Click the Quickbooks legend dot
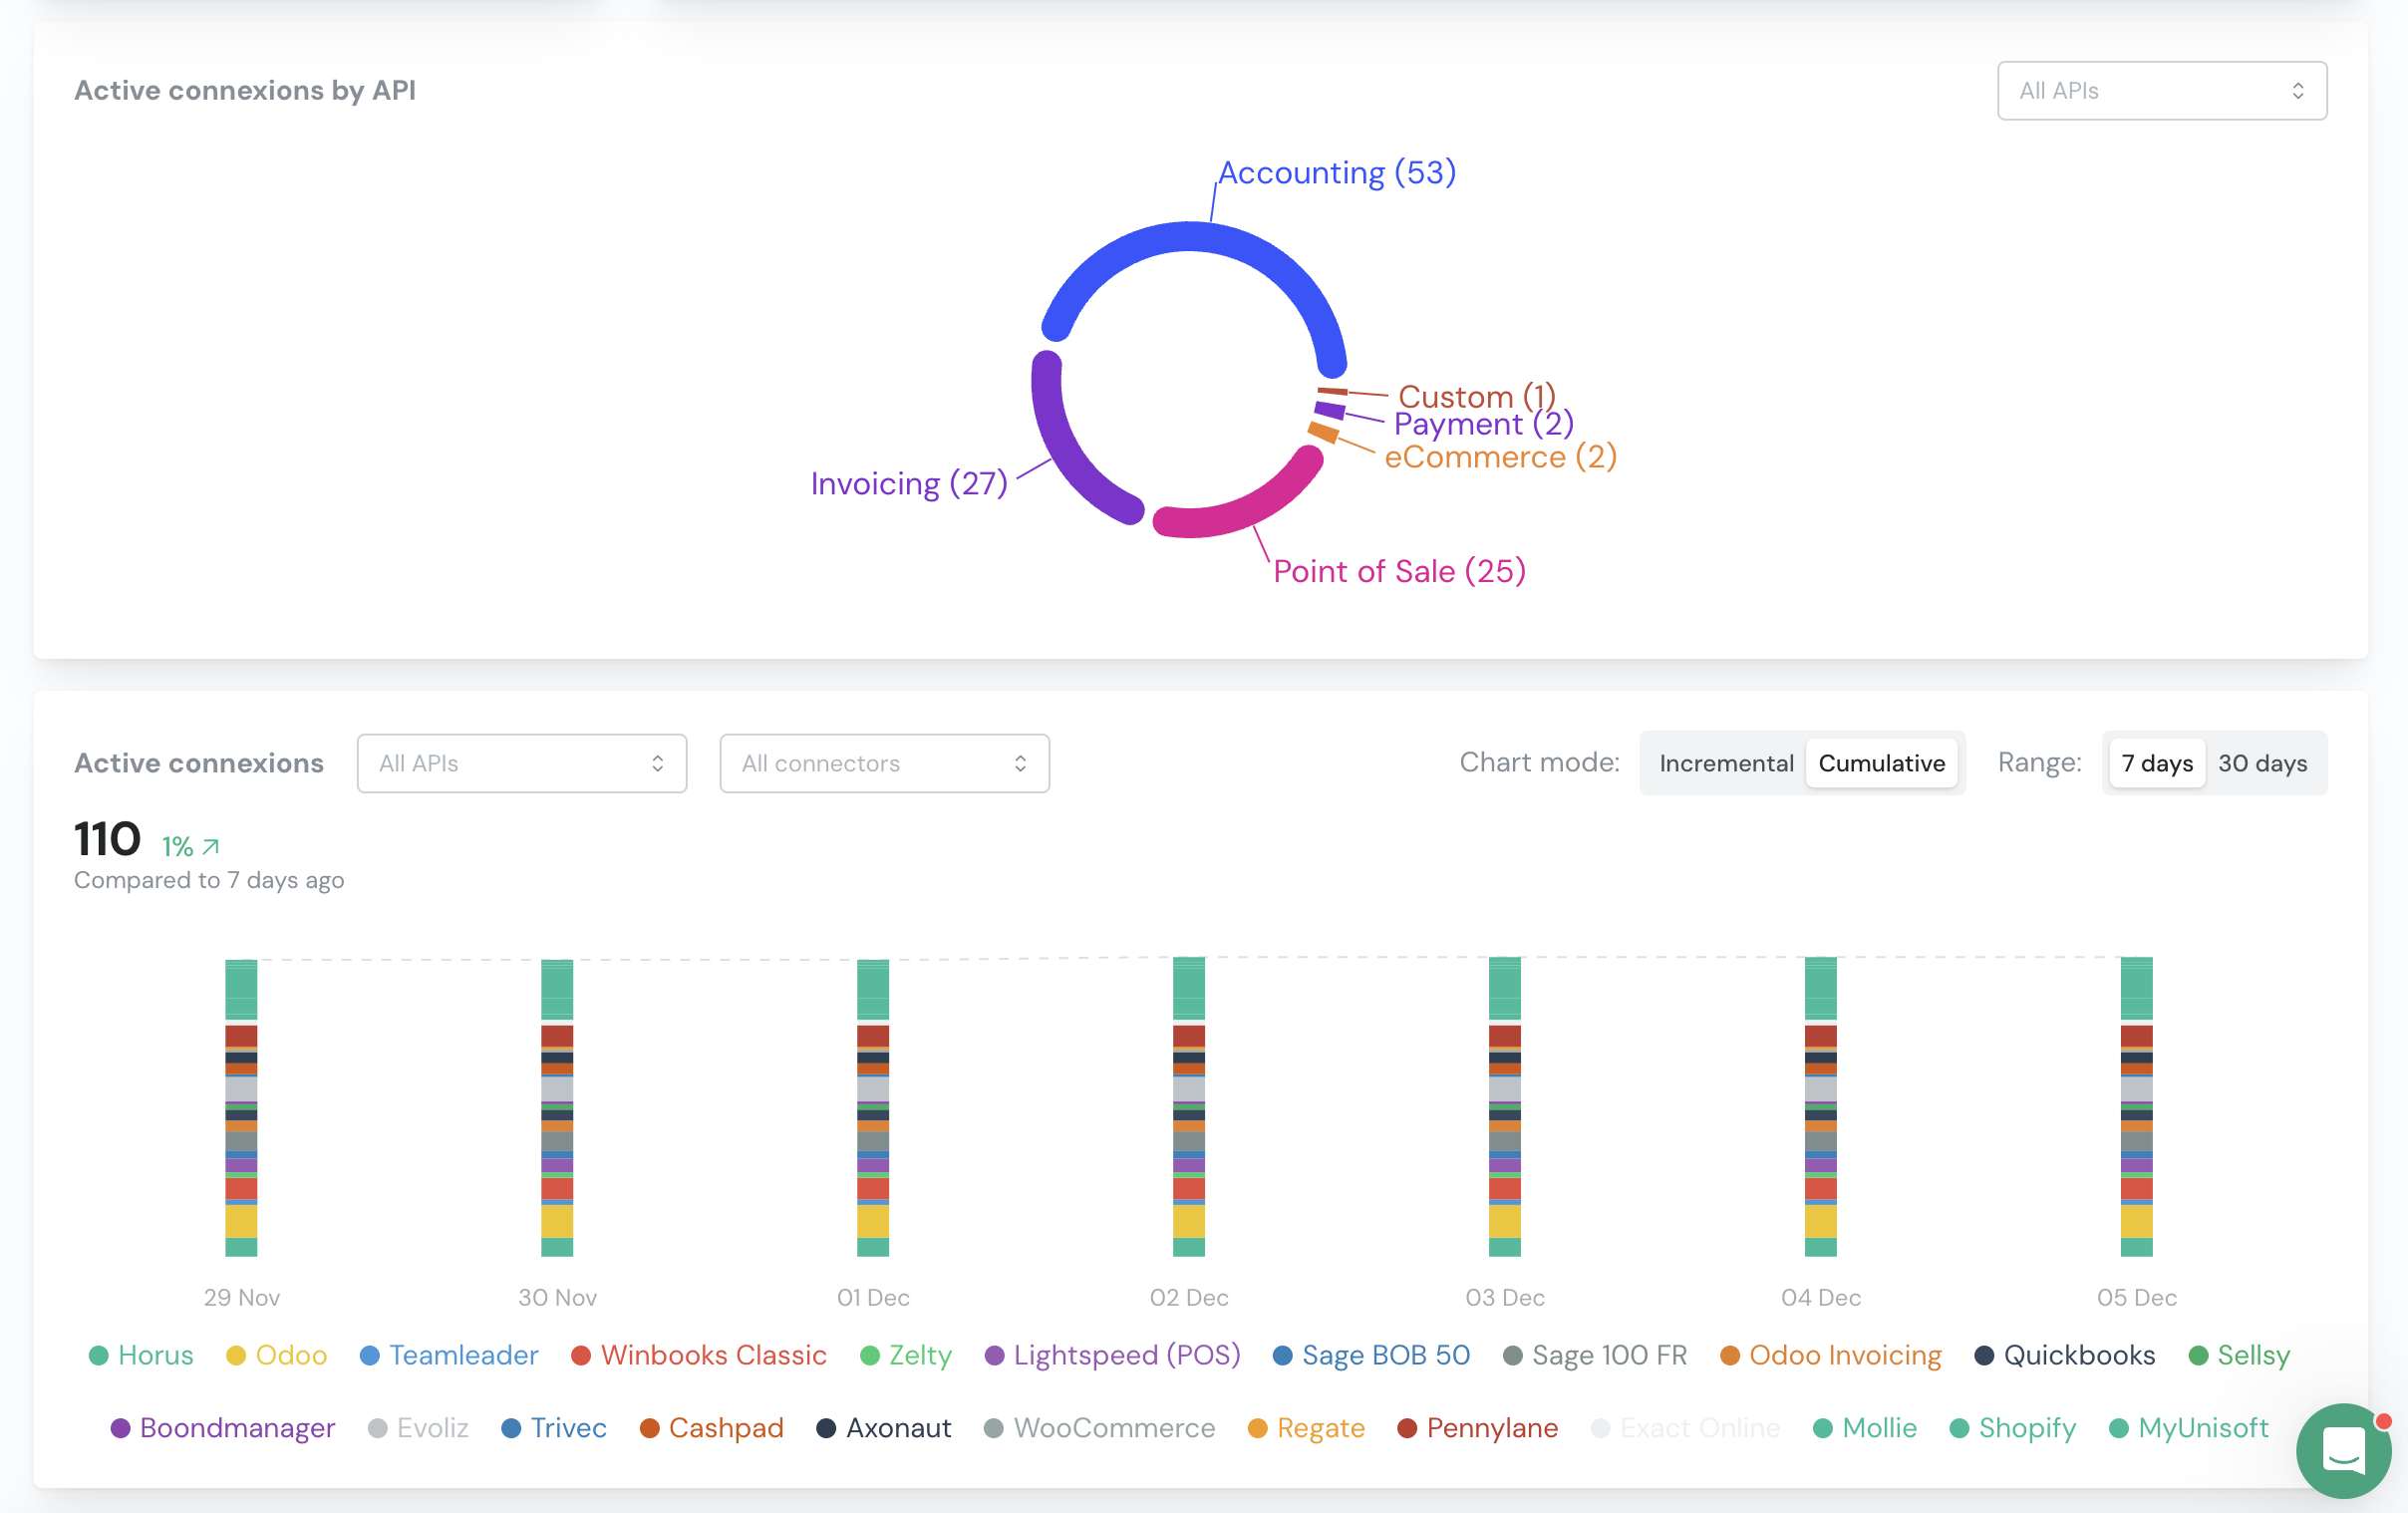 point(1984,1356)
